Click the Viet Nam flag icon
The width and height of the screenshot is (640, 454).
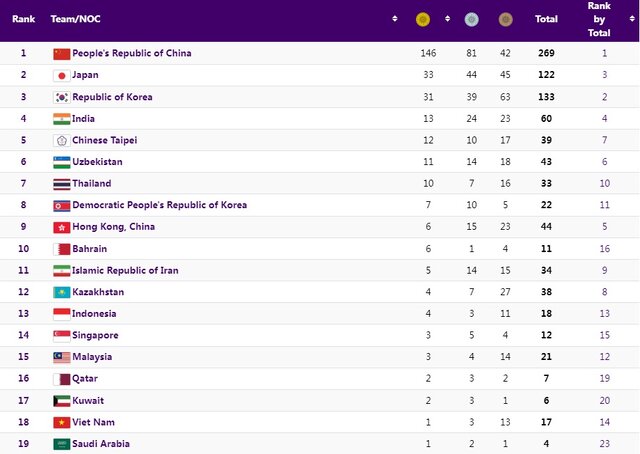61,422
